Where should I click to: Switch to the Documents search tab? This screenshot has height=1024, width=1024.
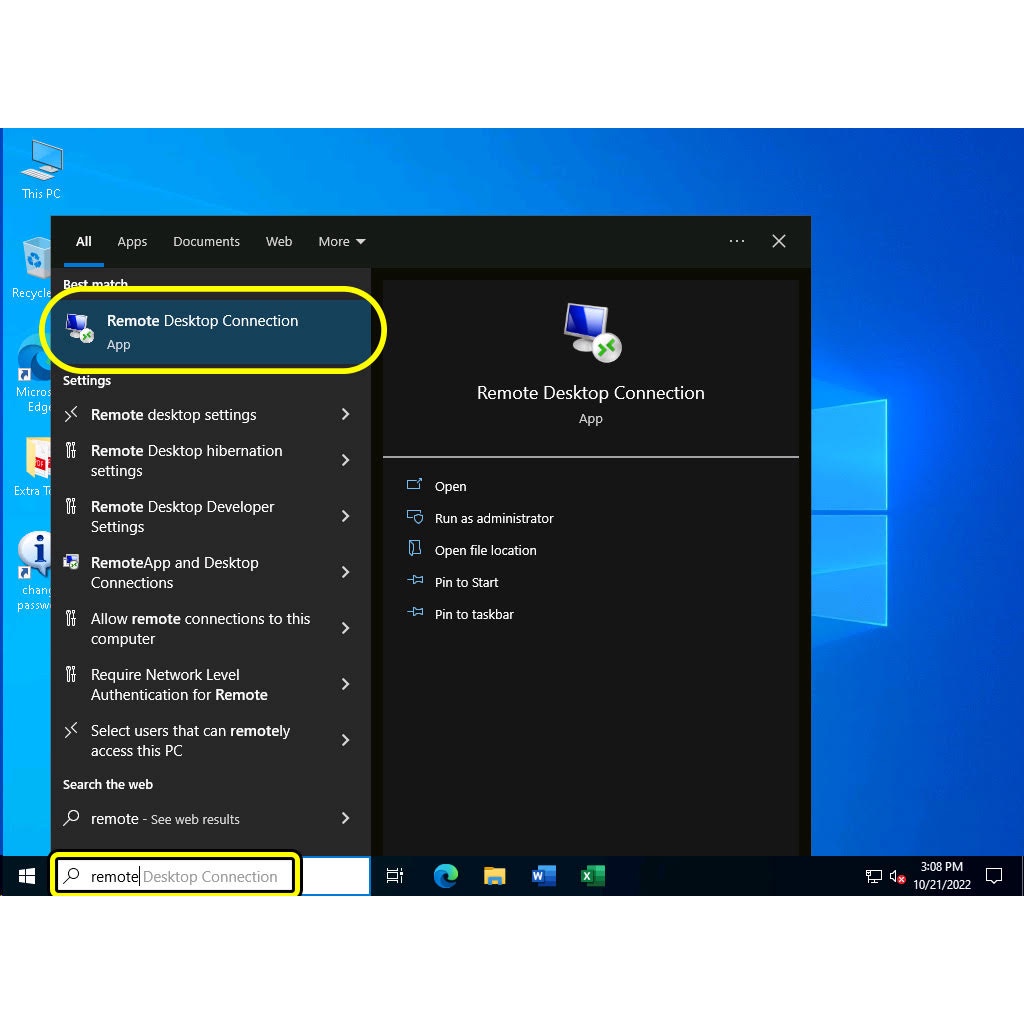(x=206, y=242)
